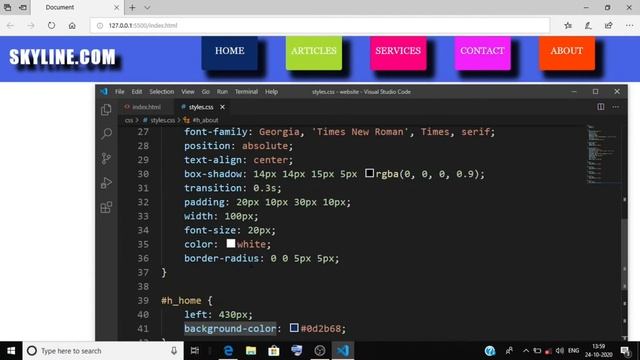The image size is (640, 360).
Task: Open the Windows Start menu
Action: 11,351
